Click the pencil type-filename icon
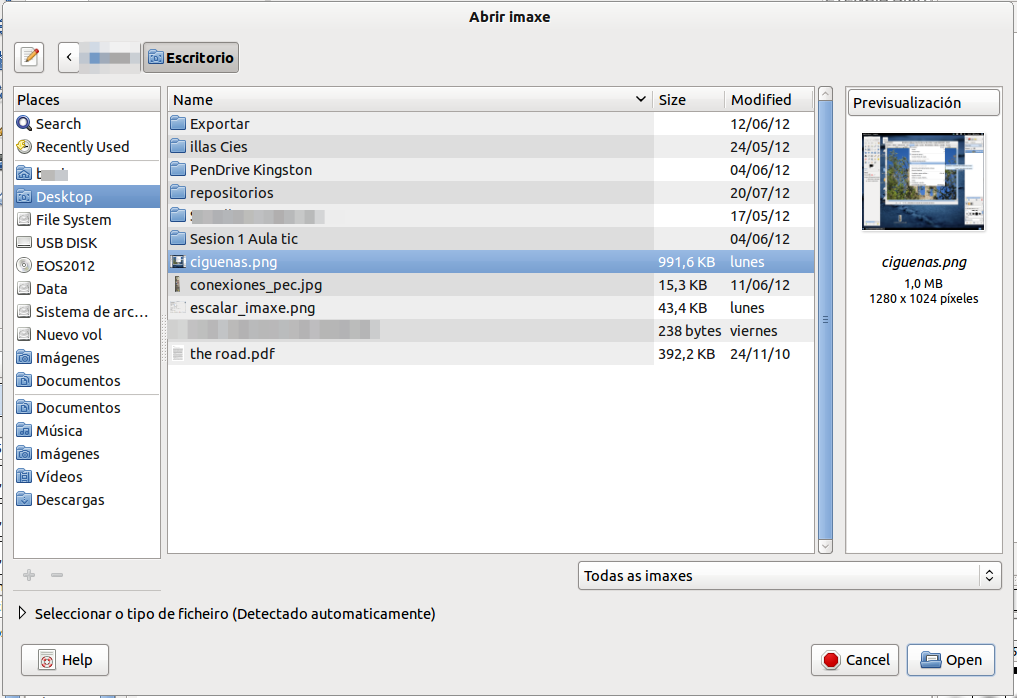1017x698 pixels. (x=29, y=57)
